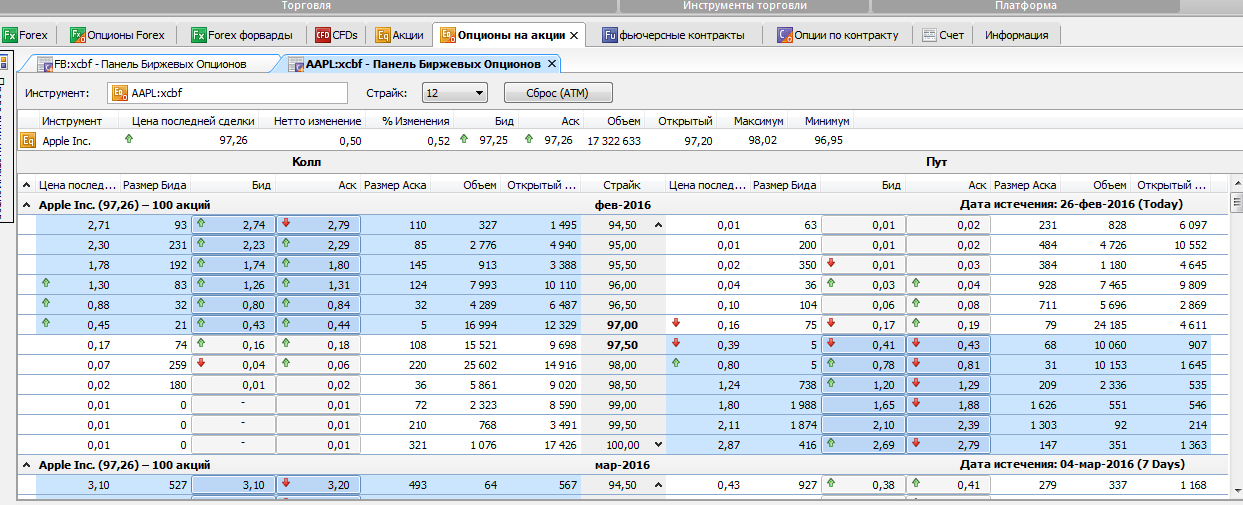This screenshot has width=1243, height=505.
Task: Click call bid 0,43 at strike 97,00
Action: pos(232,325)
